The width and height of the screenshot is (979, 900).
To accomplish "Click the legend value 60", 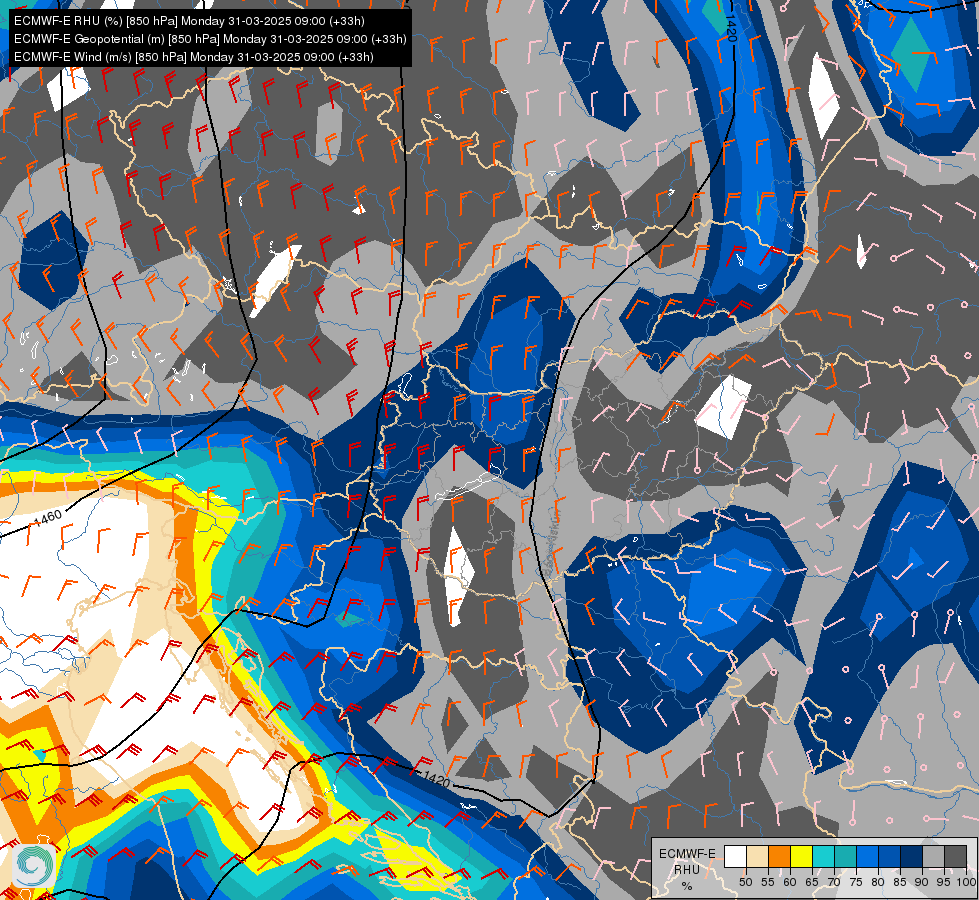I will [x=790, y=882].
